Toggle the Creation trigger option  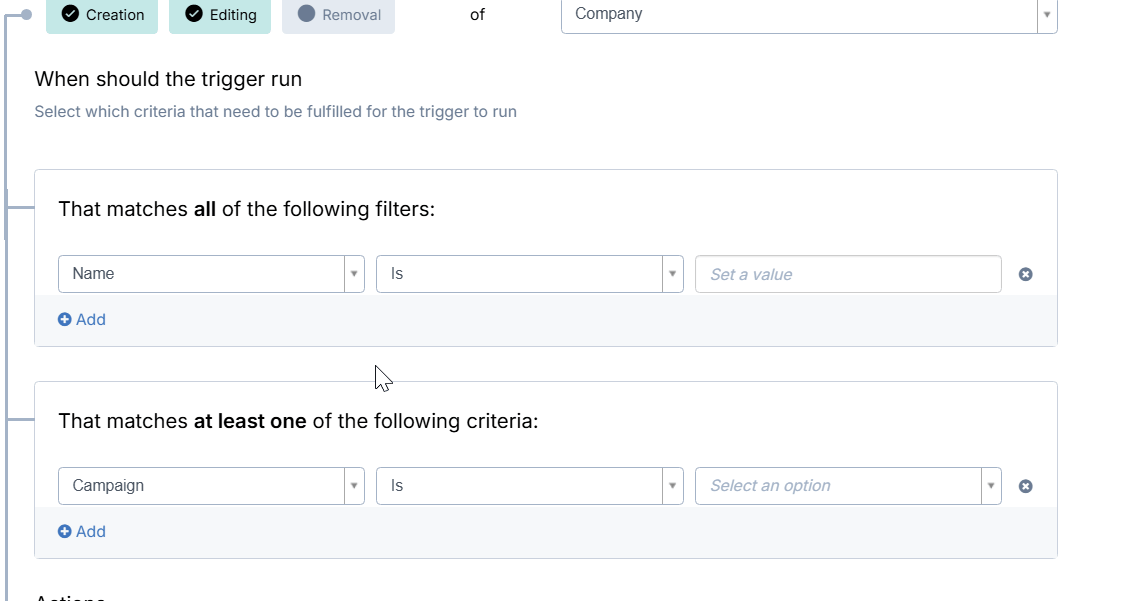(x=102, y=15)
